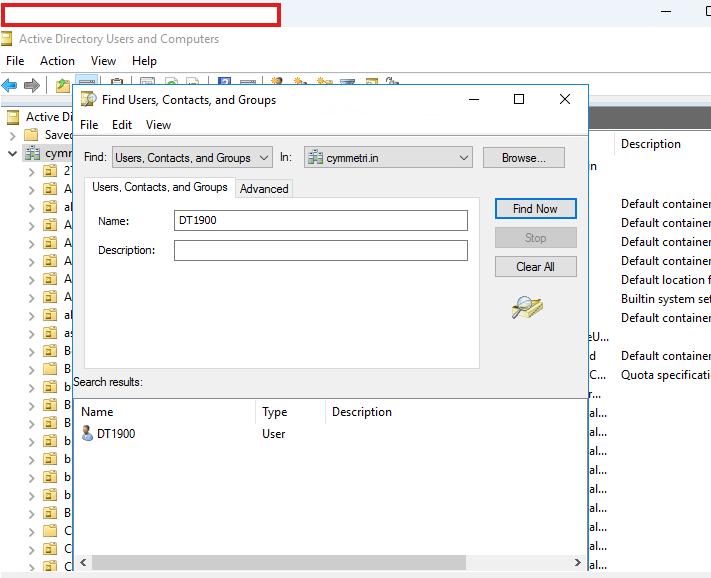Image resolution: width=711 pixels, height=578 pixels.
Task: Expand the Saved Queries node
Action: tap(13, 135)
